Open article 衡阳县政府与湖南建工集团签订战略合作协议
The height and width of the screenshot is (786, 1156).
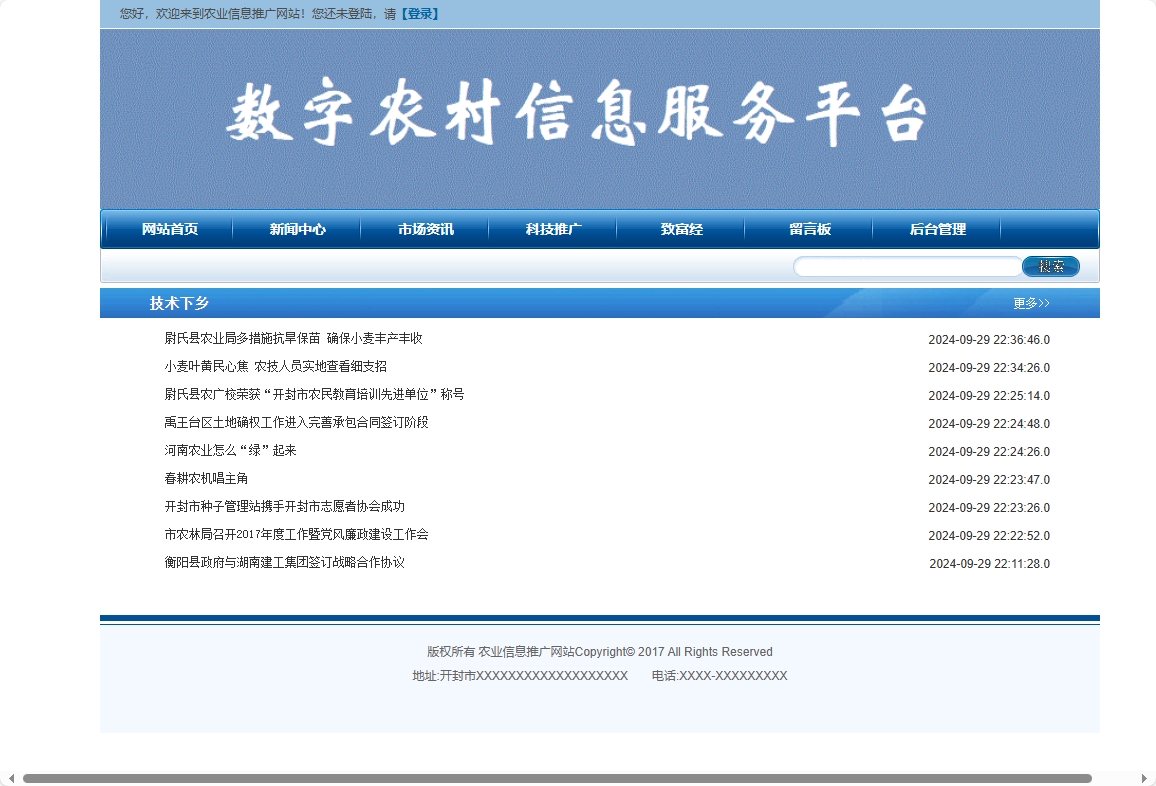click(284, 562)
